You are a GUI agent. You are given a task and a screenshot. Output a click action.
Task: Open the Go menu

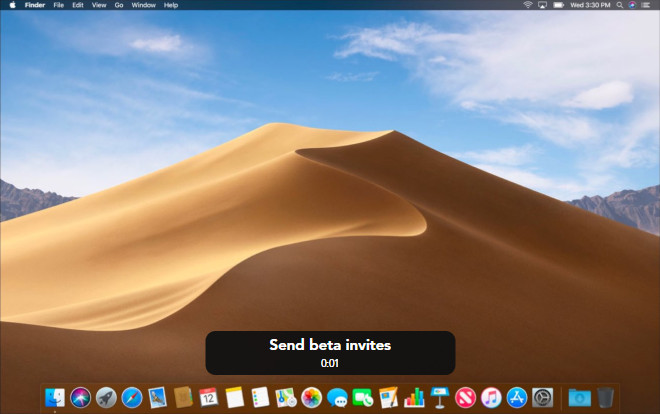tap(119, 5)
